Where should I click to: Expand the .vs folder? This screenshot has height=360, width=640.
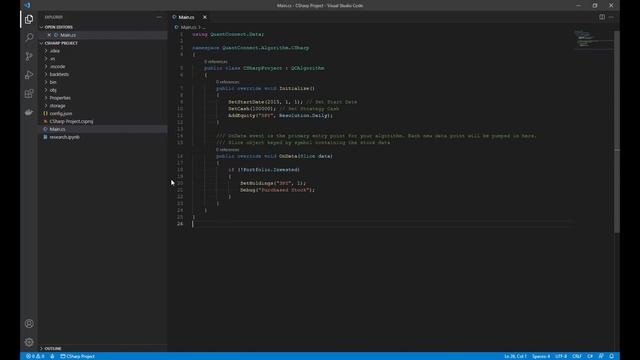point(52,59)
